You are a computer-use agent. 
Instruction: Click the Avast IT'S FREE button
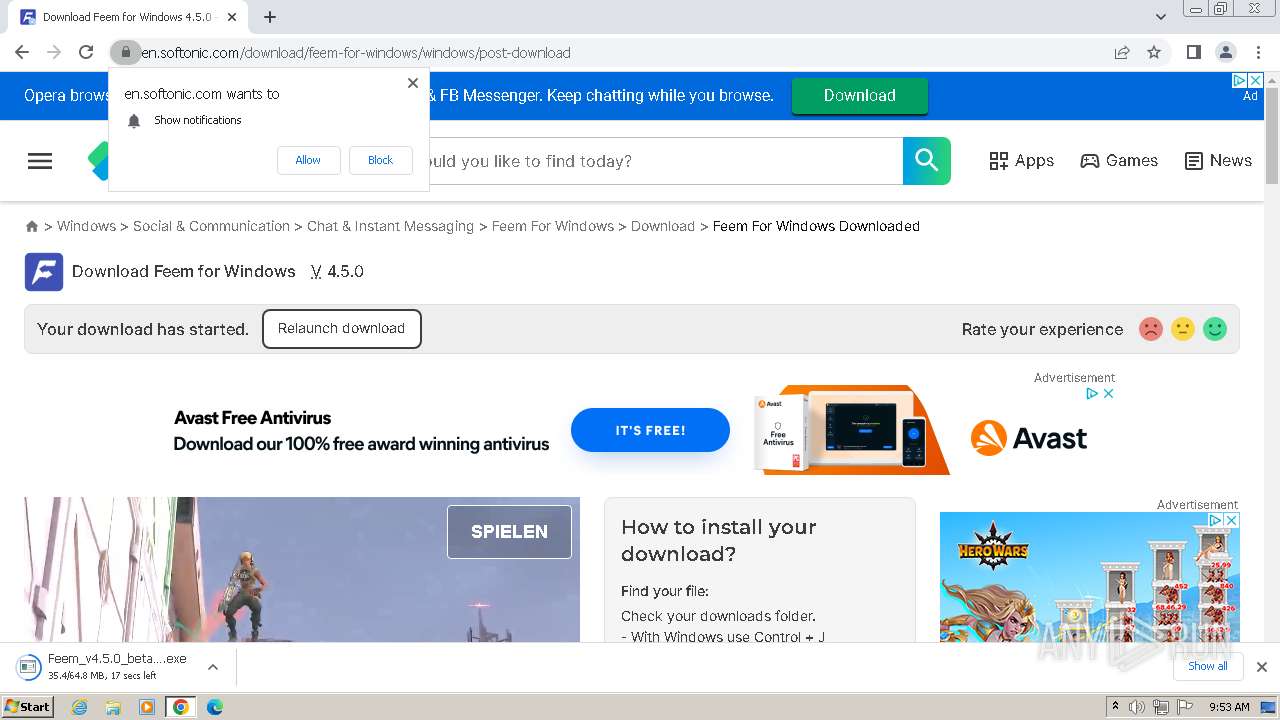click(650, 430)
